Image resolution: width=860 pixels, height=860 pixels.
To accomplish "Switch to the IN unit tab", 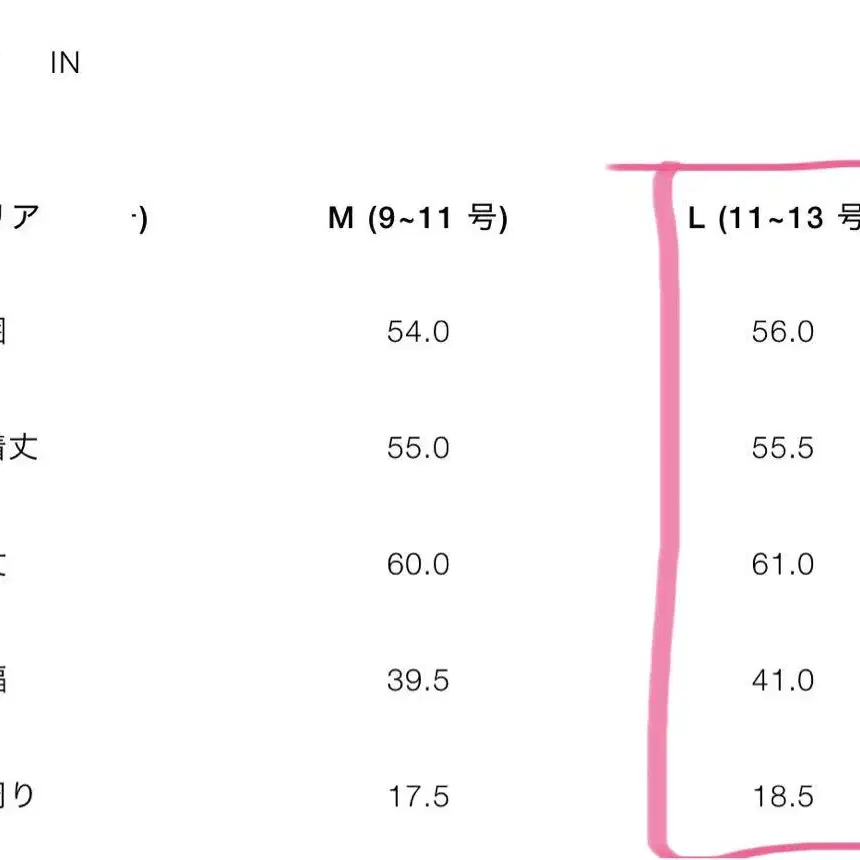I will click(x=65, y=64).
